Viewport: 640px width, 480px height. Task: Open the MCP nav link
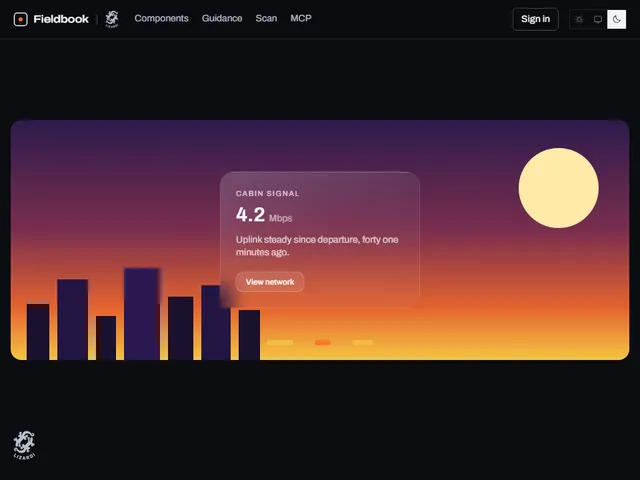click(301, 18)
